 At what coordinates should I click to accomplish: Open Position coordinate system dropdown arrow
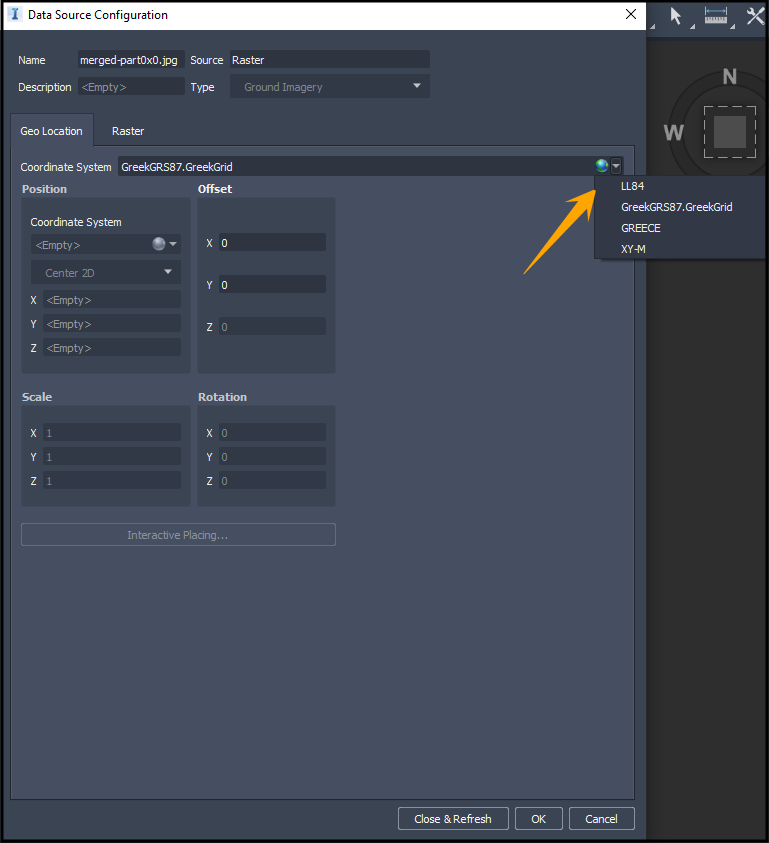click(x=173, y=244)
